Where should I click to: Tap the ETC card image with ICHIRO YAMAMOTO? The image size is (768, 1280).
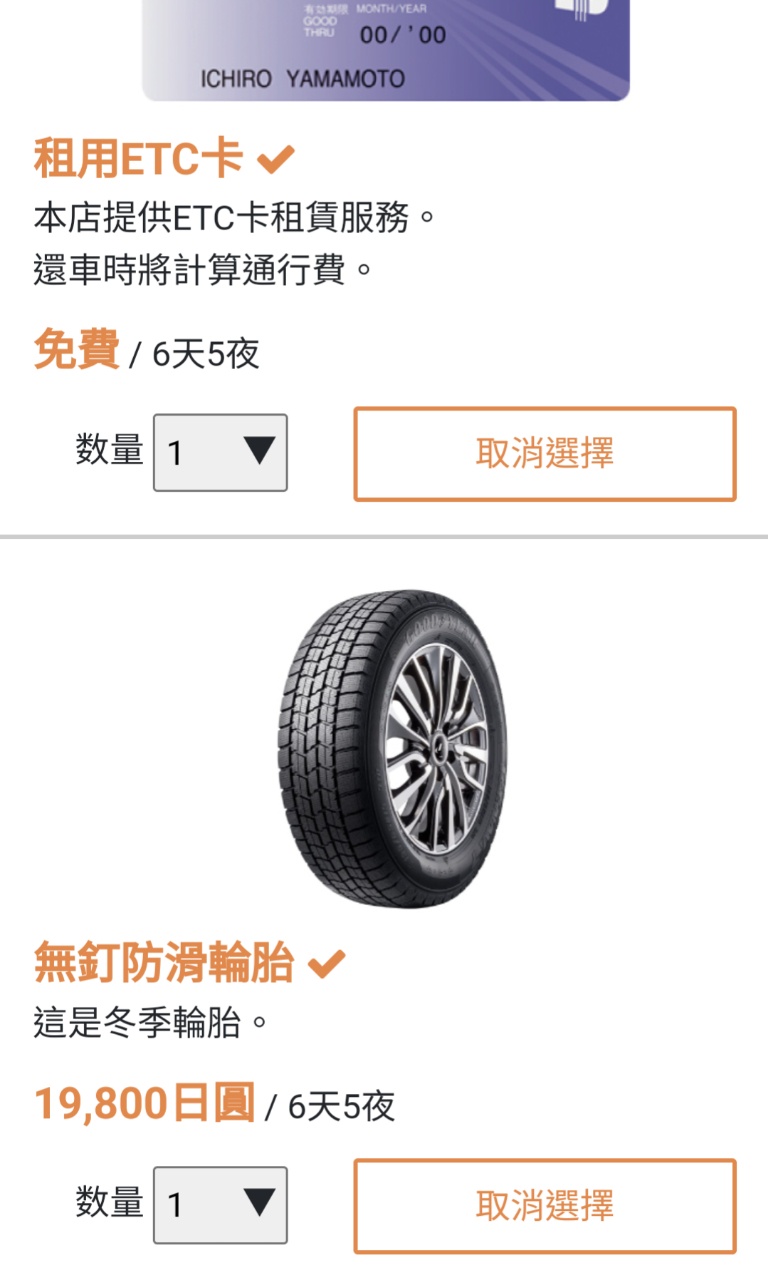386,50
